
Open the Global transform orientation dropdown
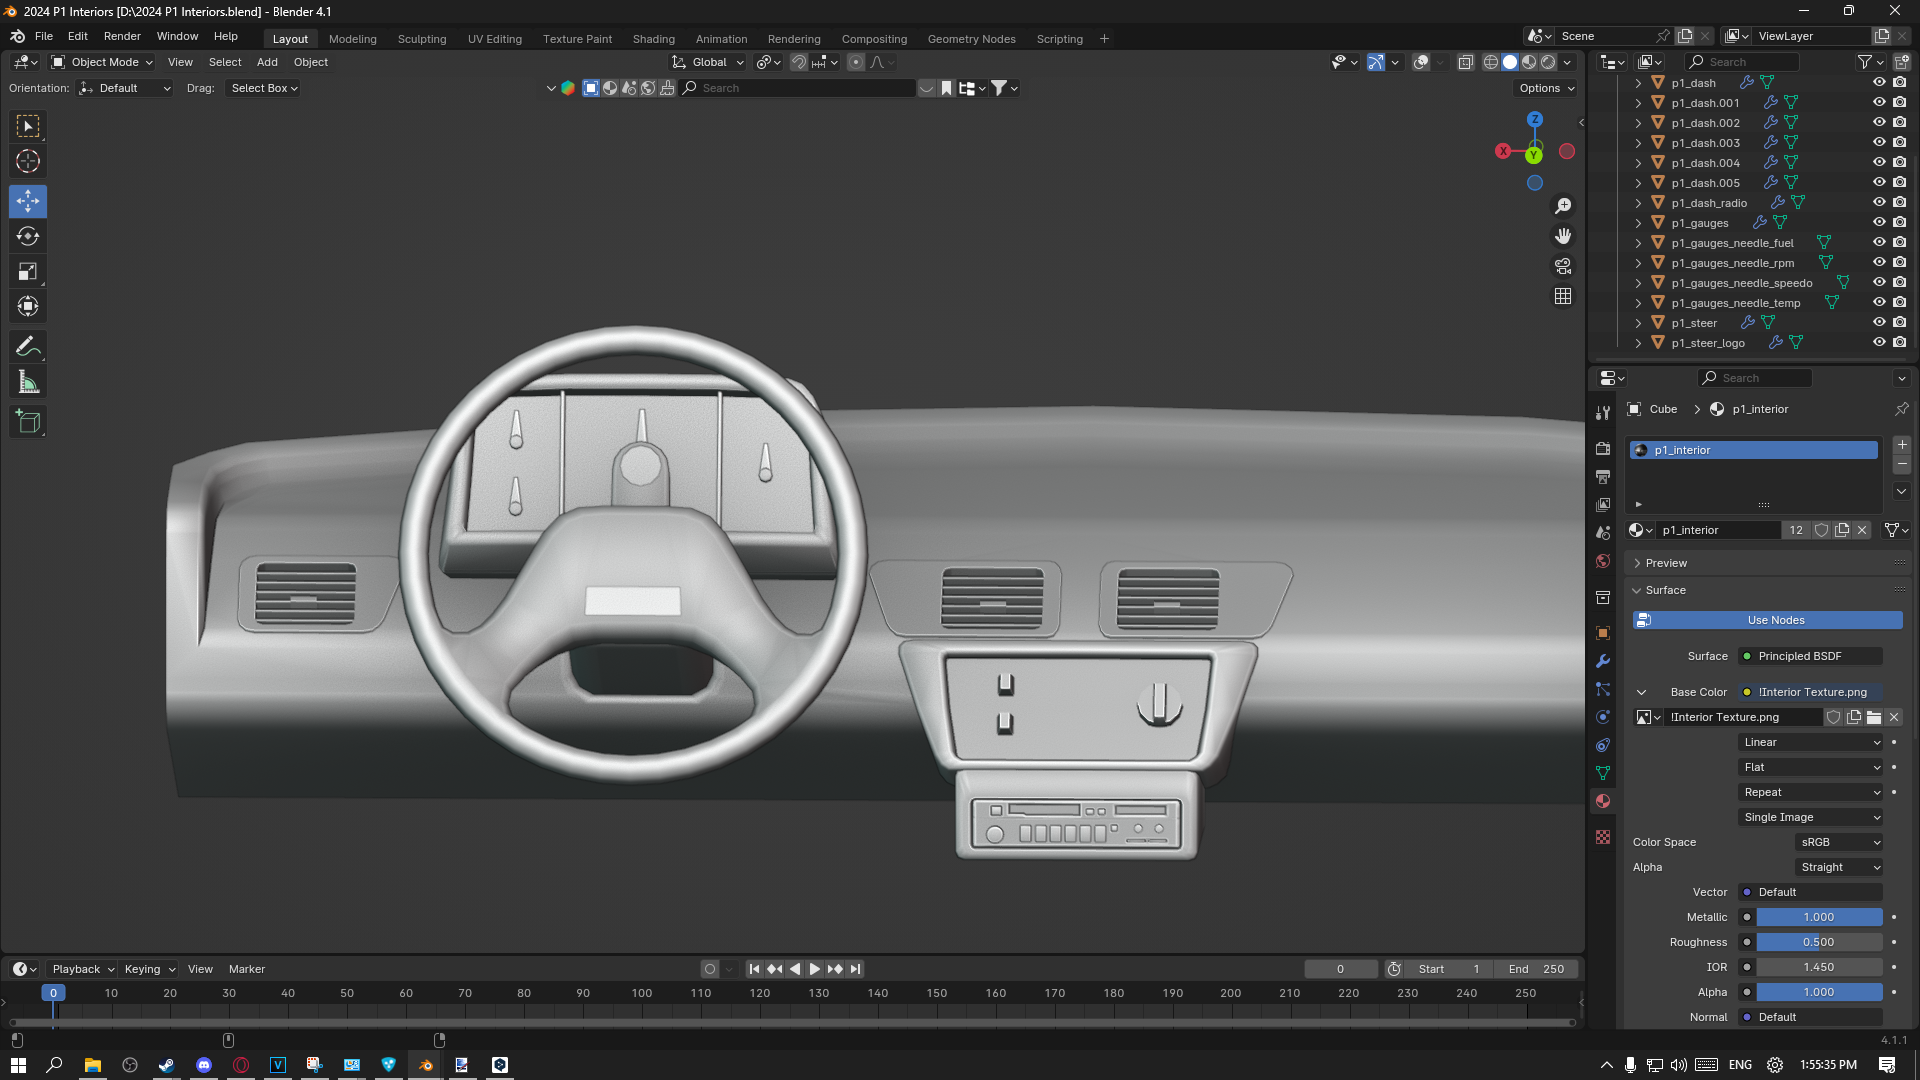tap(708, 62)
